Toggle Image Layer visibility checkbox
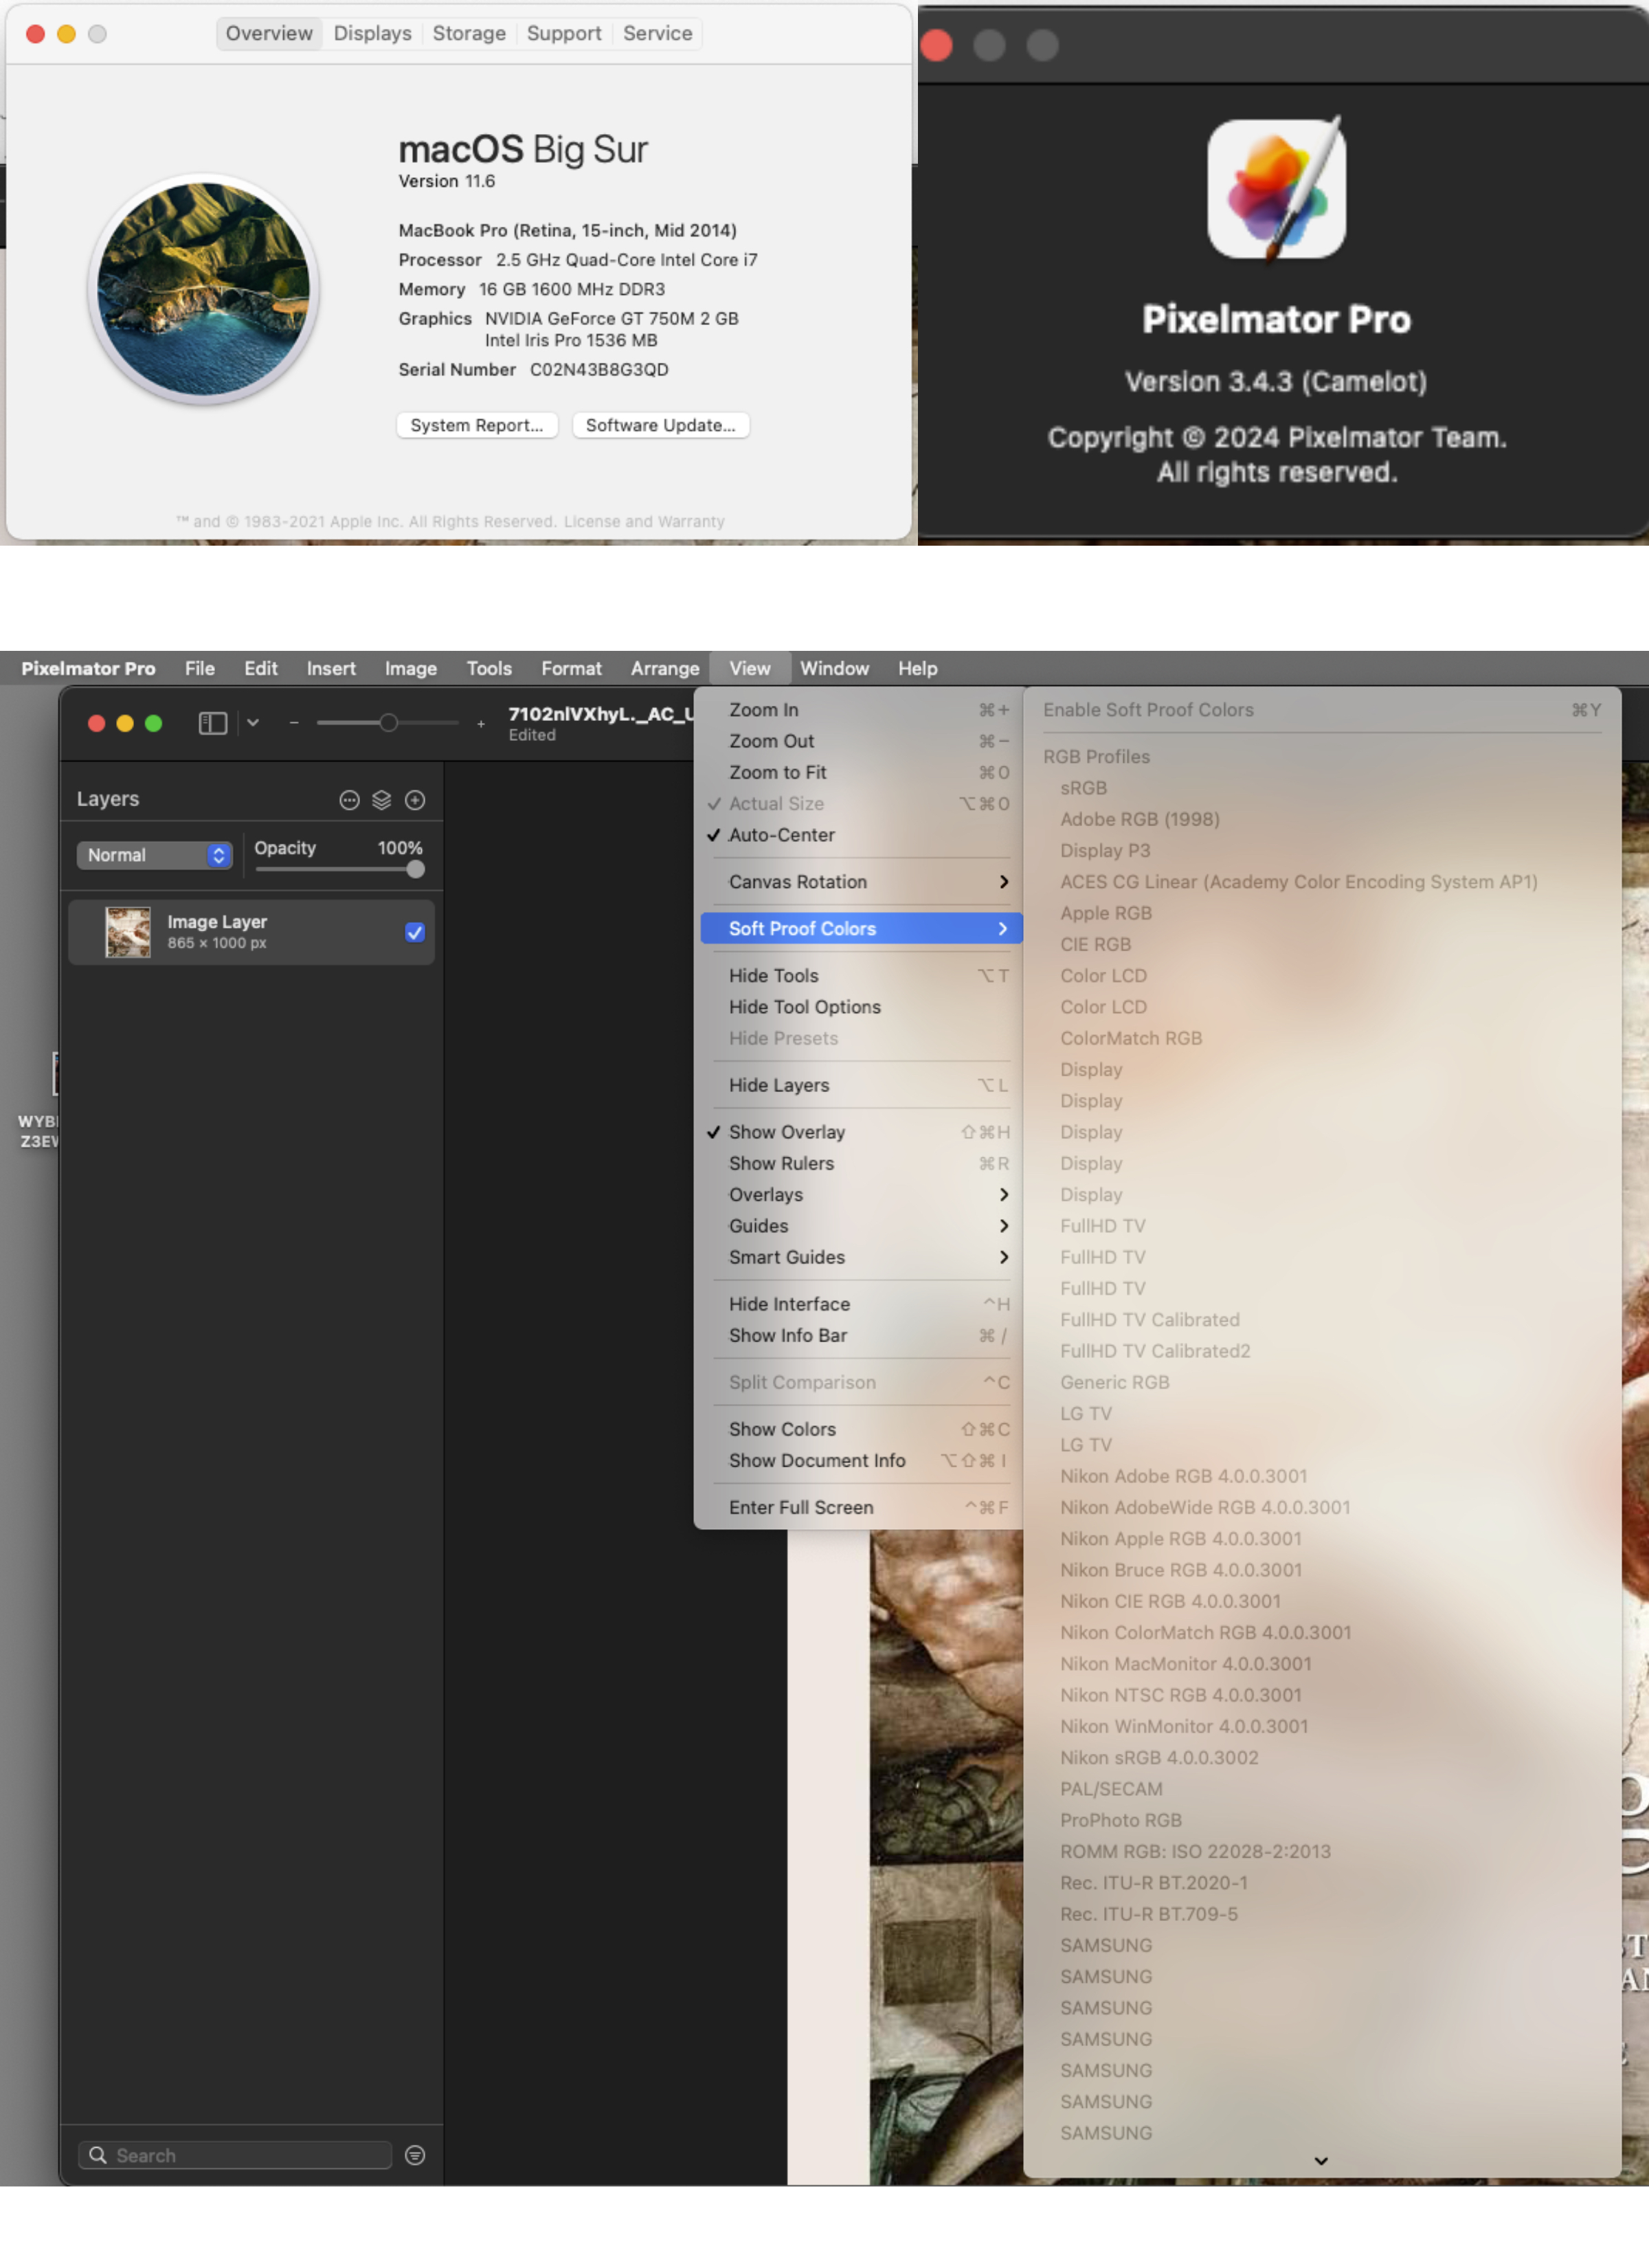 point(414,932)
